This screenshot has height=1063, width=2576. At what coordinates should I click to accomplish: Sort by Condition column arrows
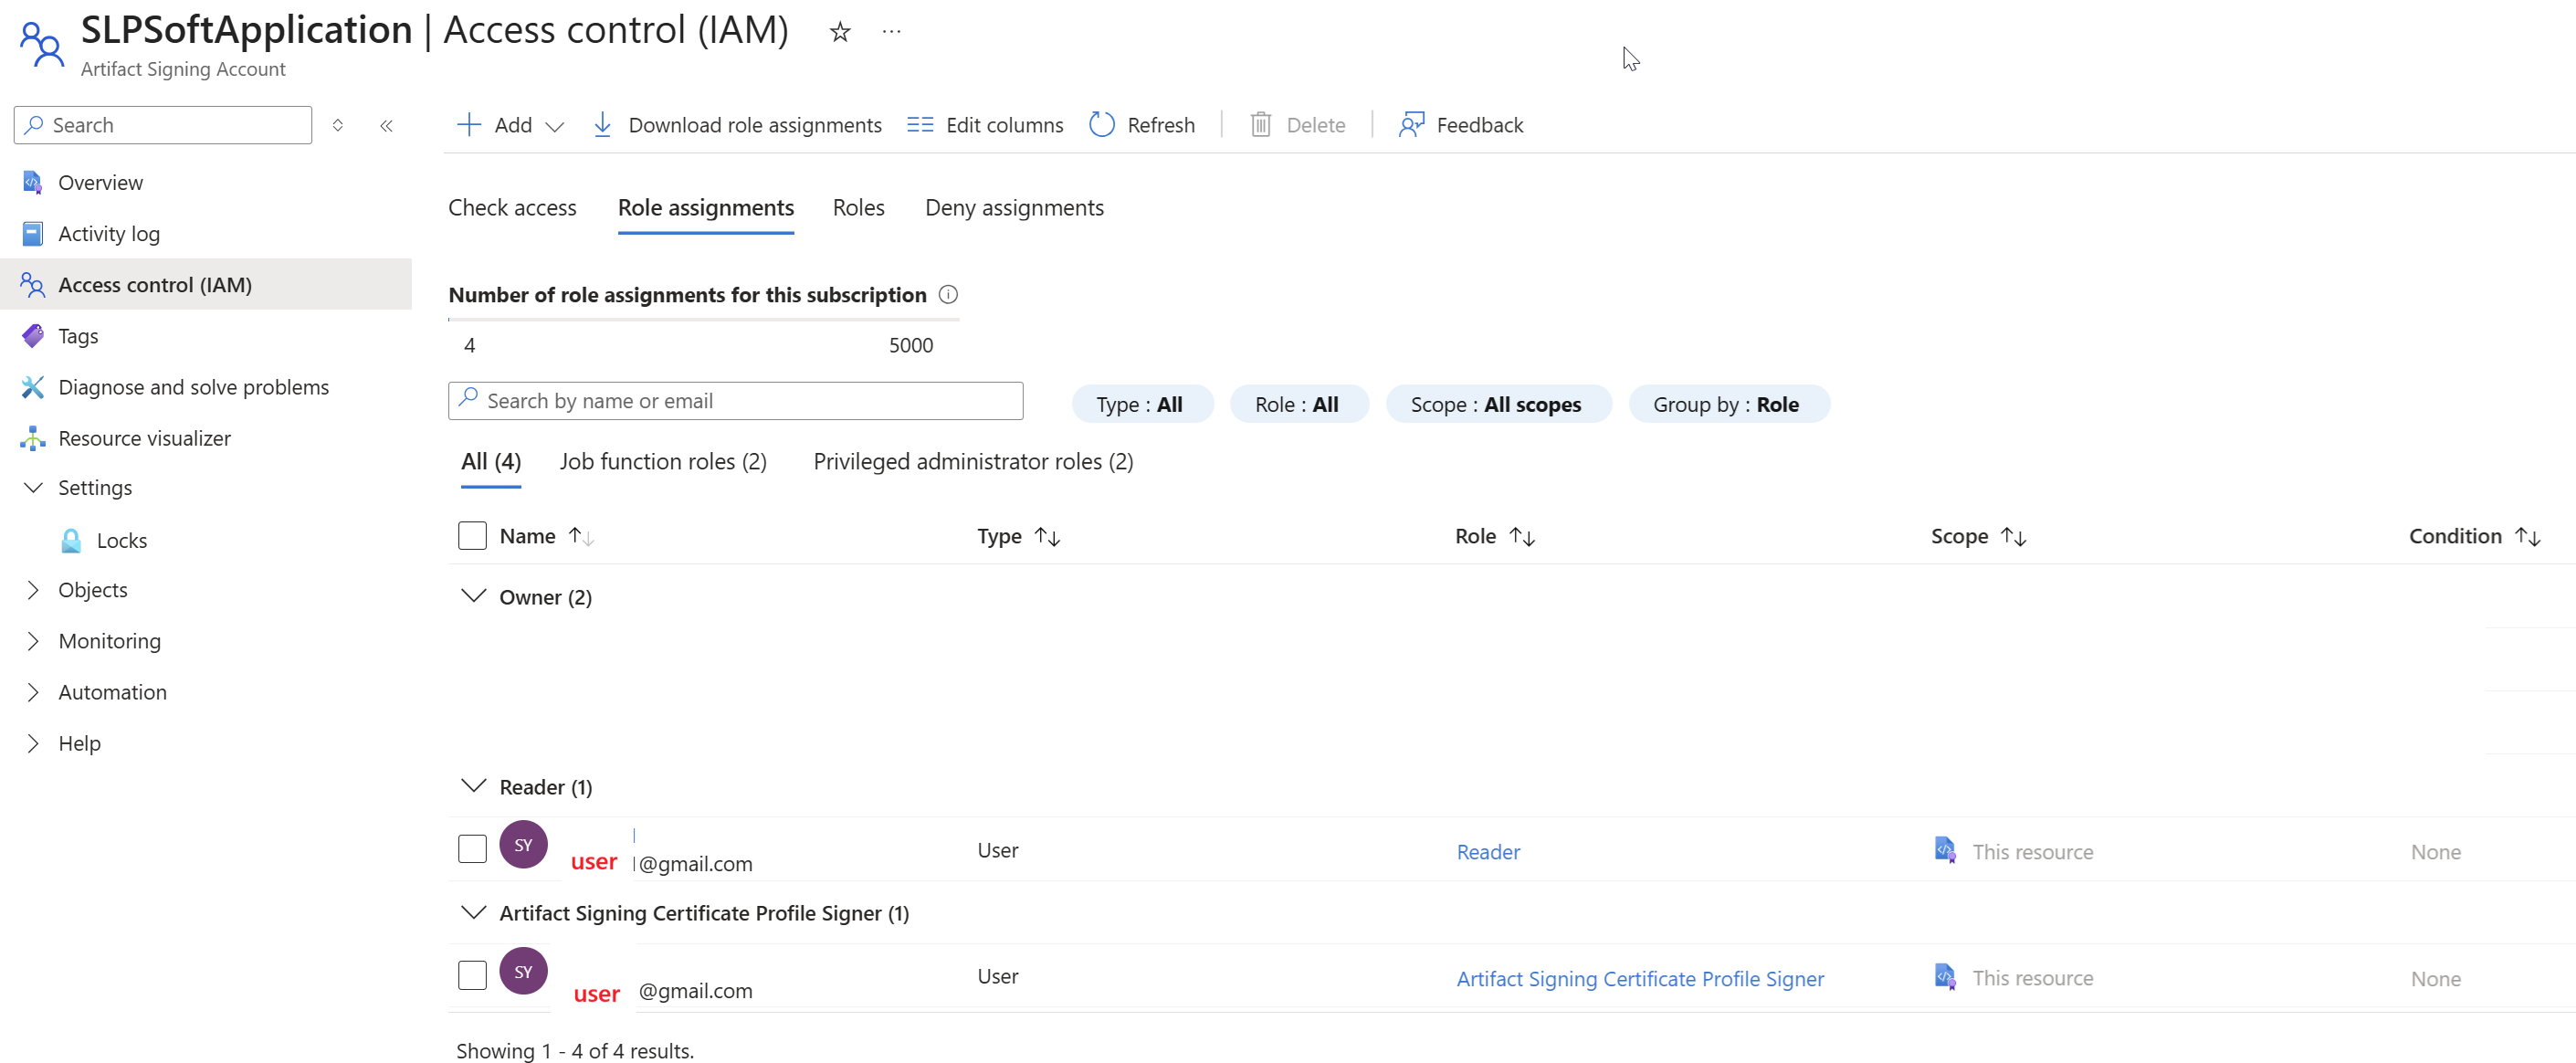pos(2527,536)
